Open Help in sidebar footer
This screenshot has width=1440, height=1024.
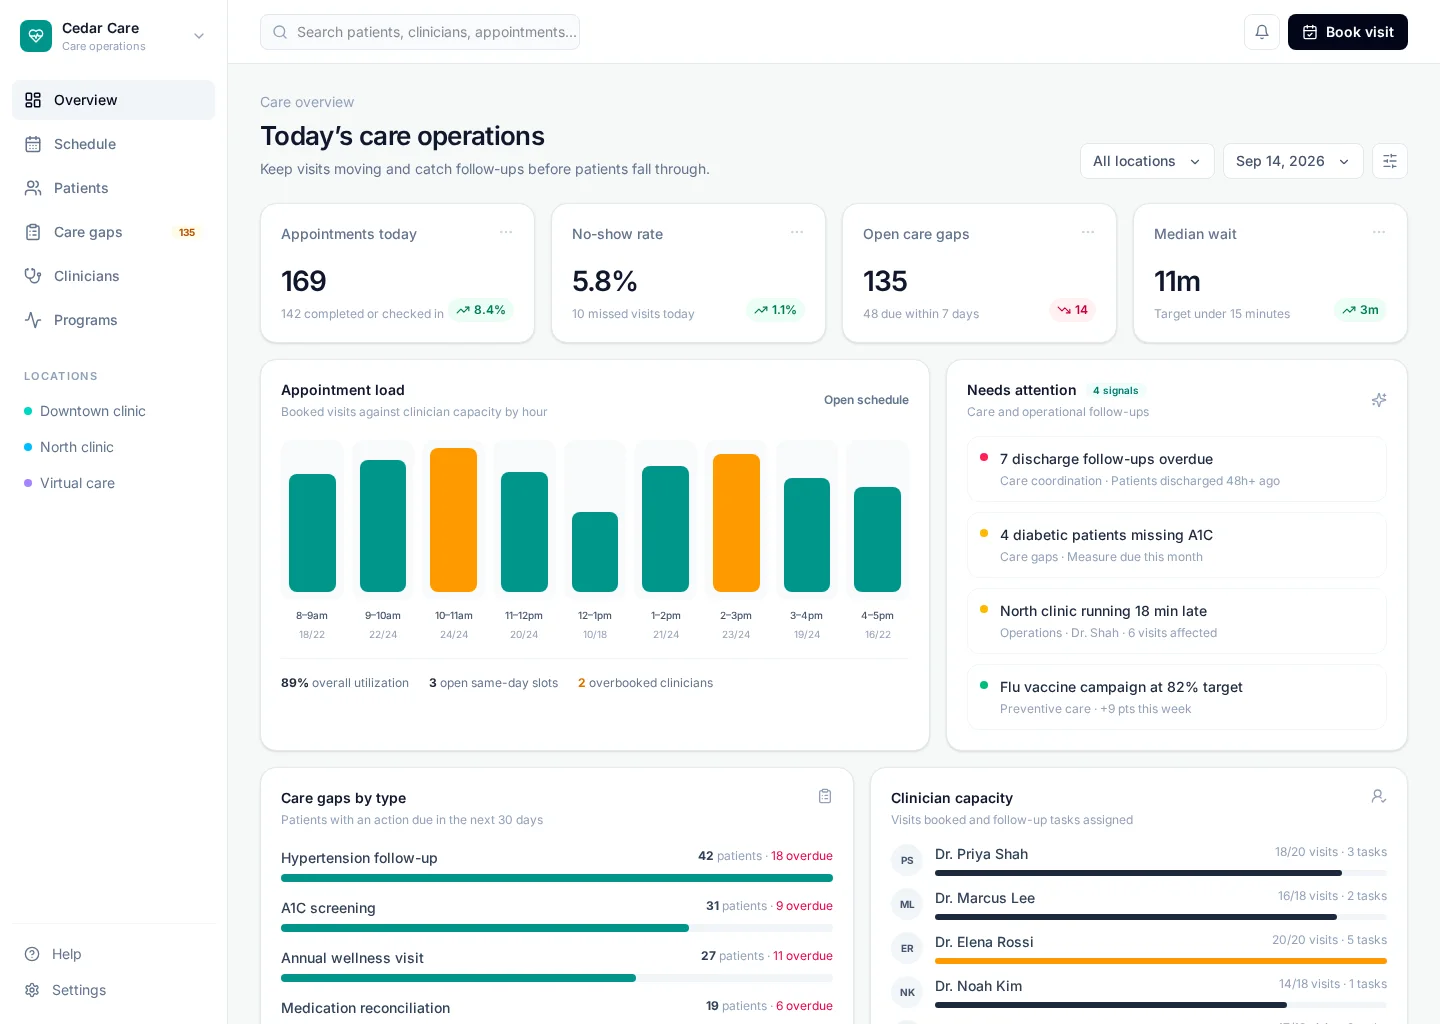(x=113, y=954)
